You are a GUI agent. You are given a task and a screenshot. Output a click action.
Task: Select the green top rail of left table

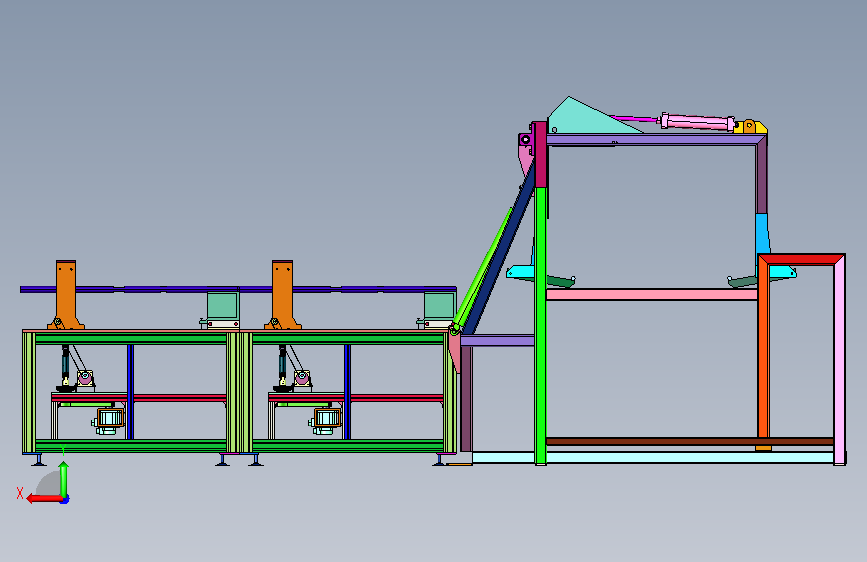130,339
